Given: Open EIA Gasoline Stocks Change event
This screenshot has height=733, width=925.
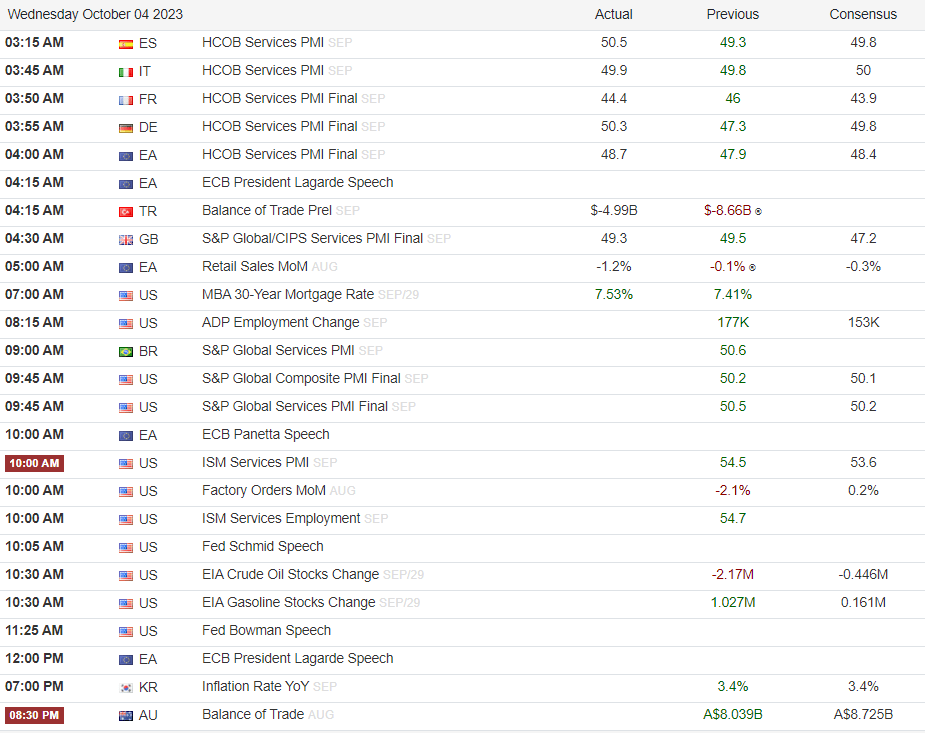Looking at the screenshot, I should tap(288, 603).
